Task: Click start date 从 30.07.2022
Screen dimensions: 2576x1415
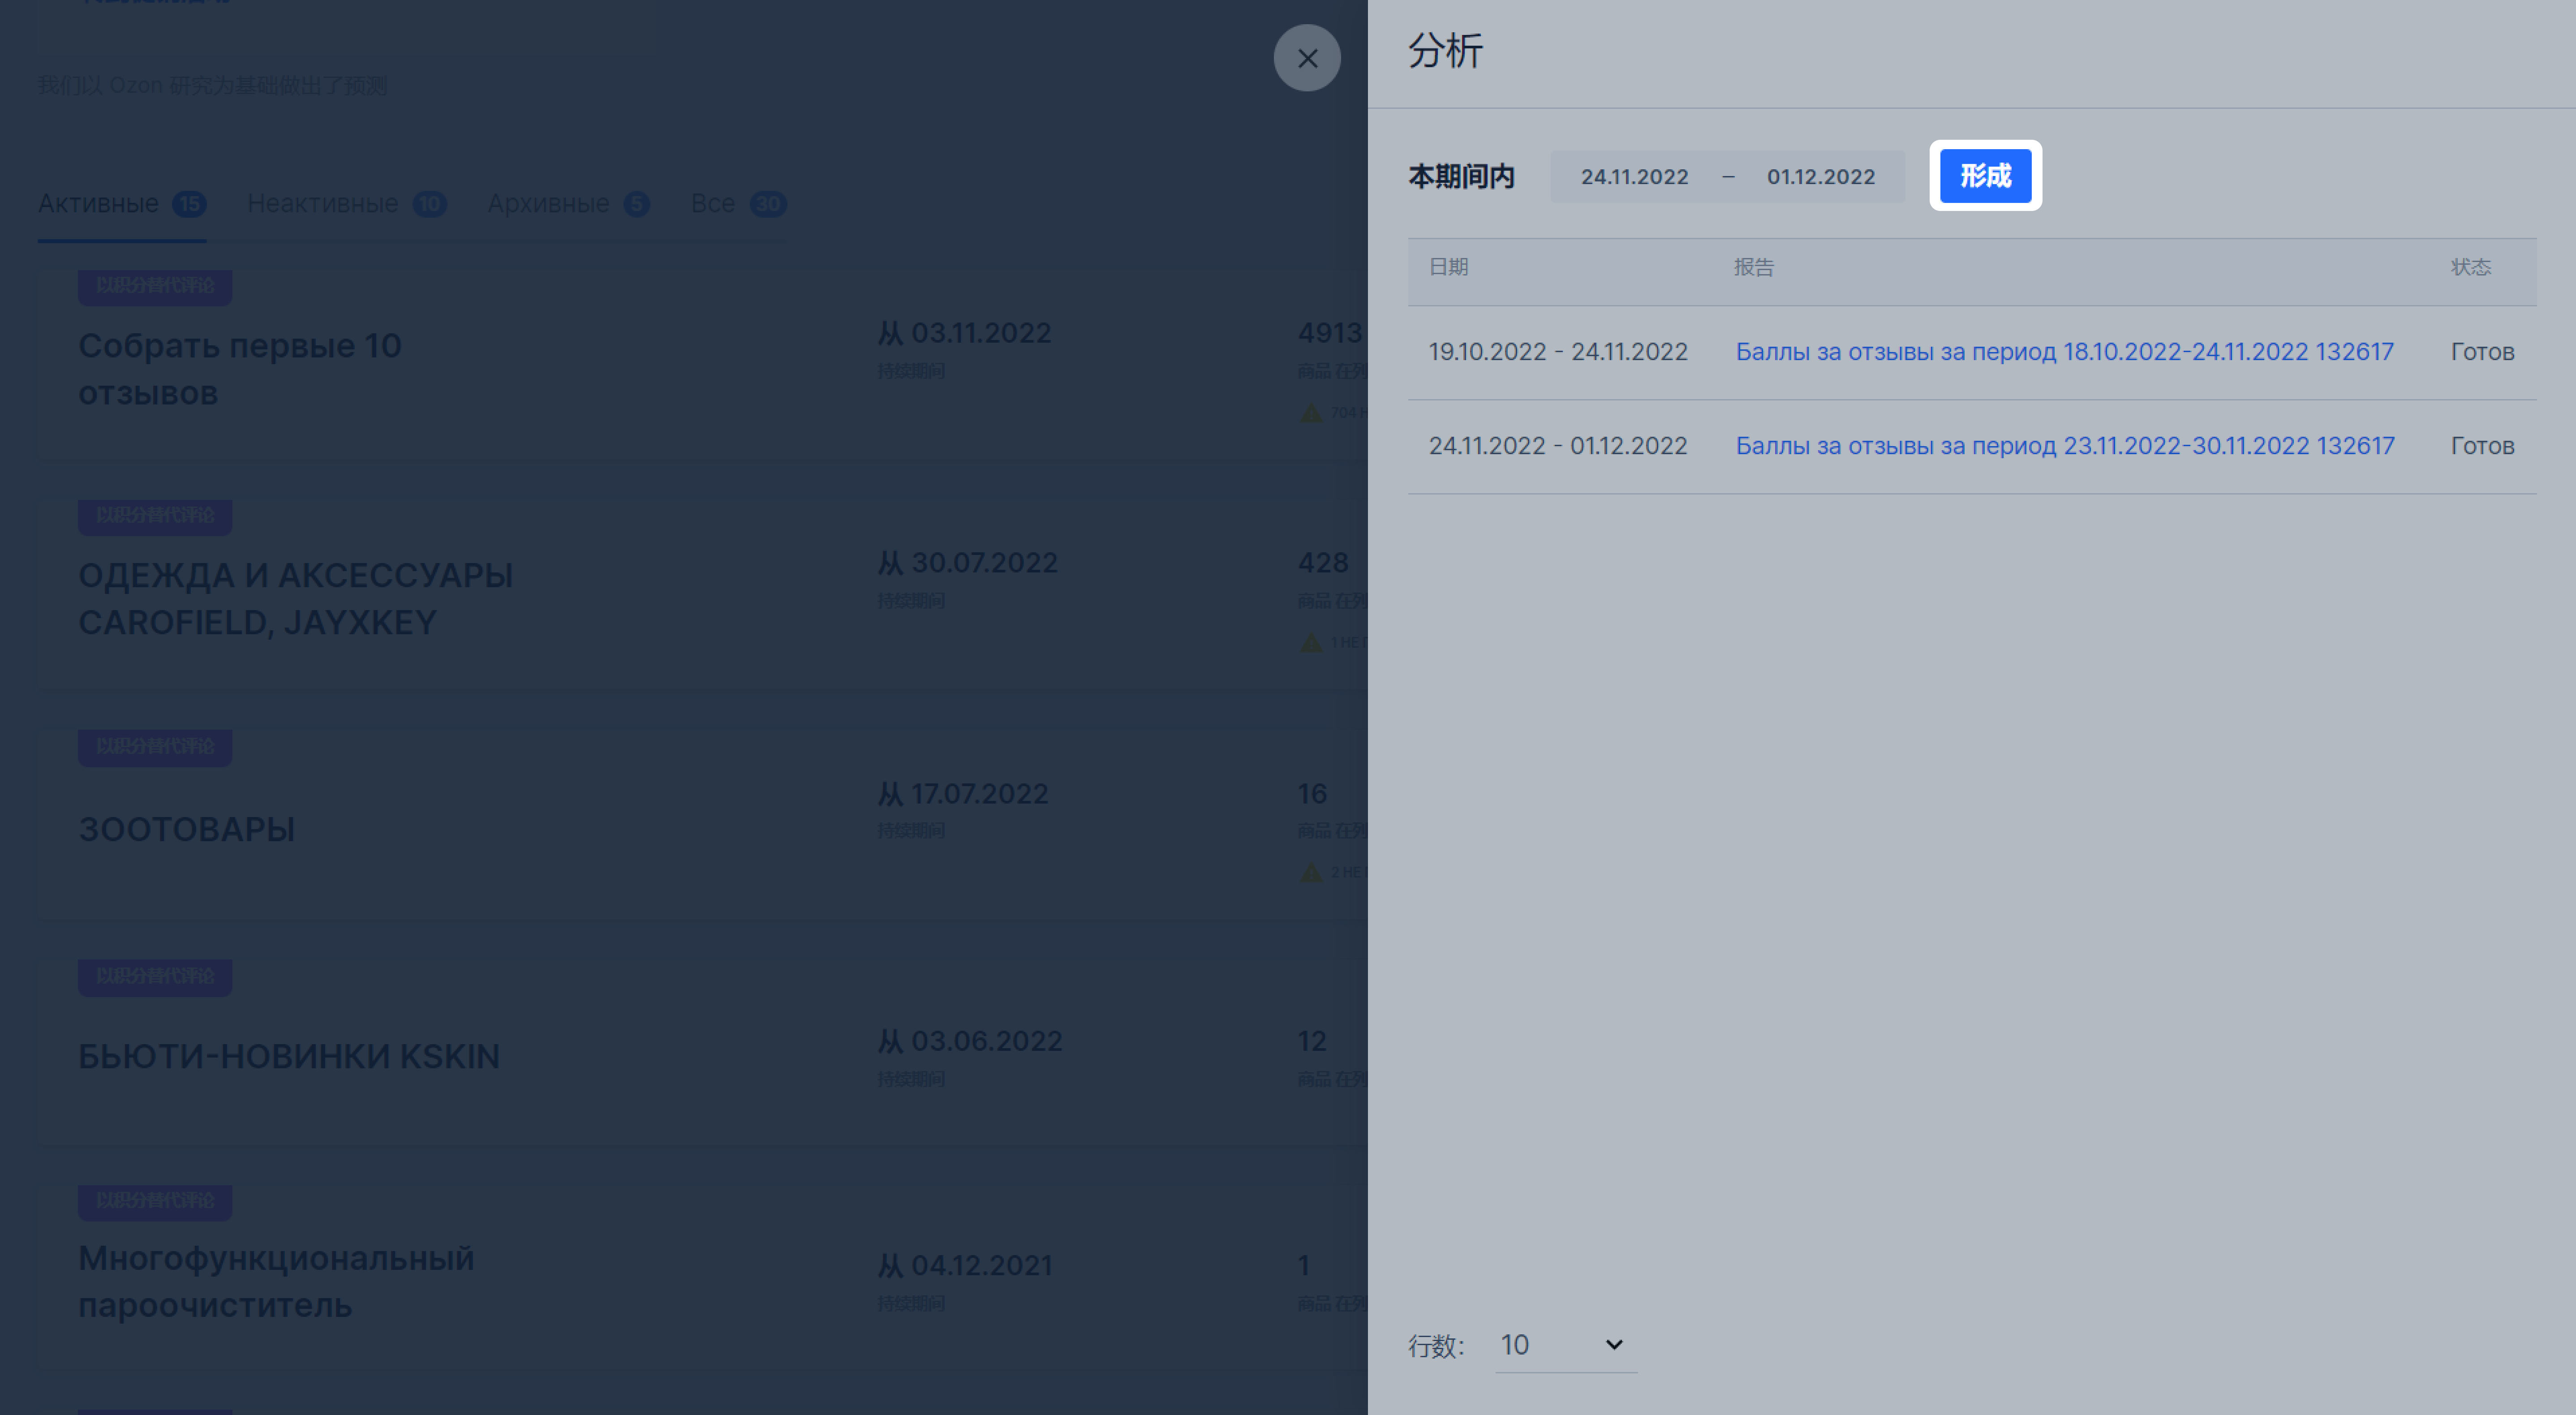Action: 968,563
